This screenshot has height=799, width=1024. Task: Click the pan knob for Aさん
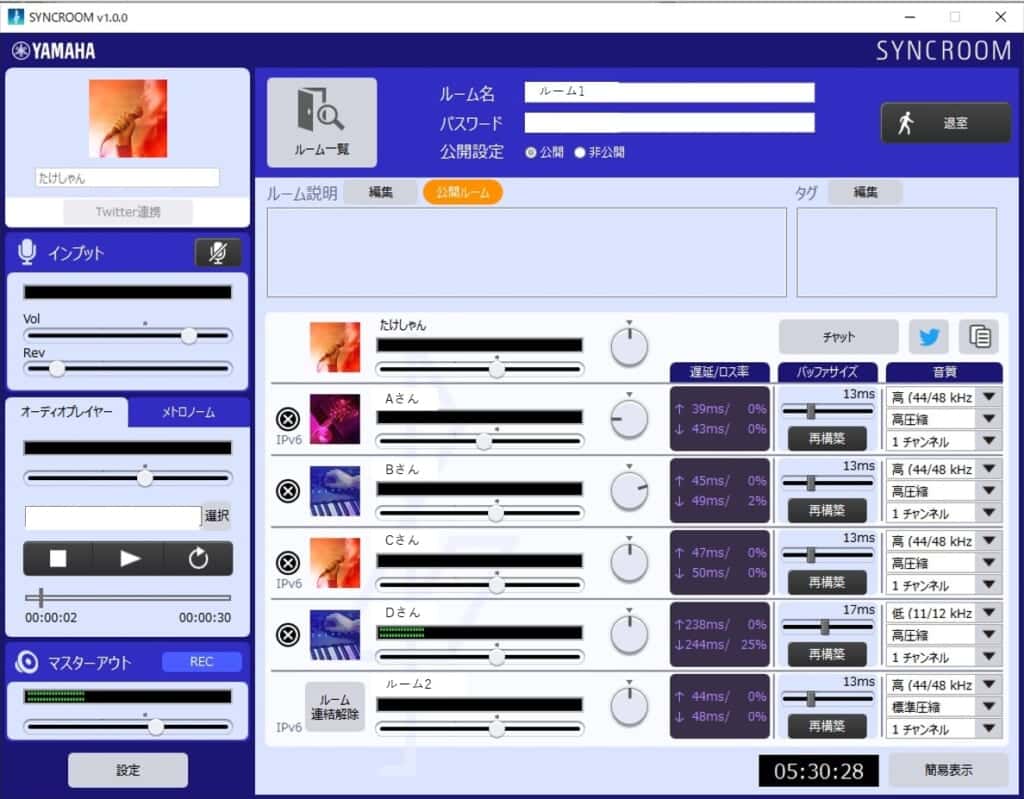pos(629,419)
